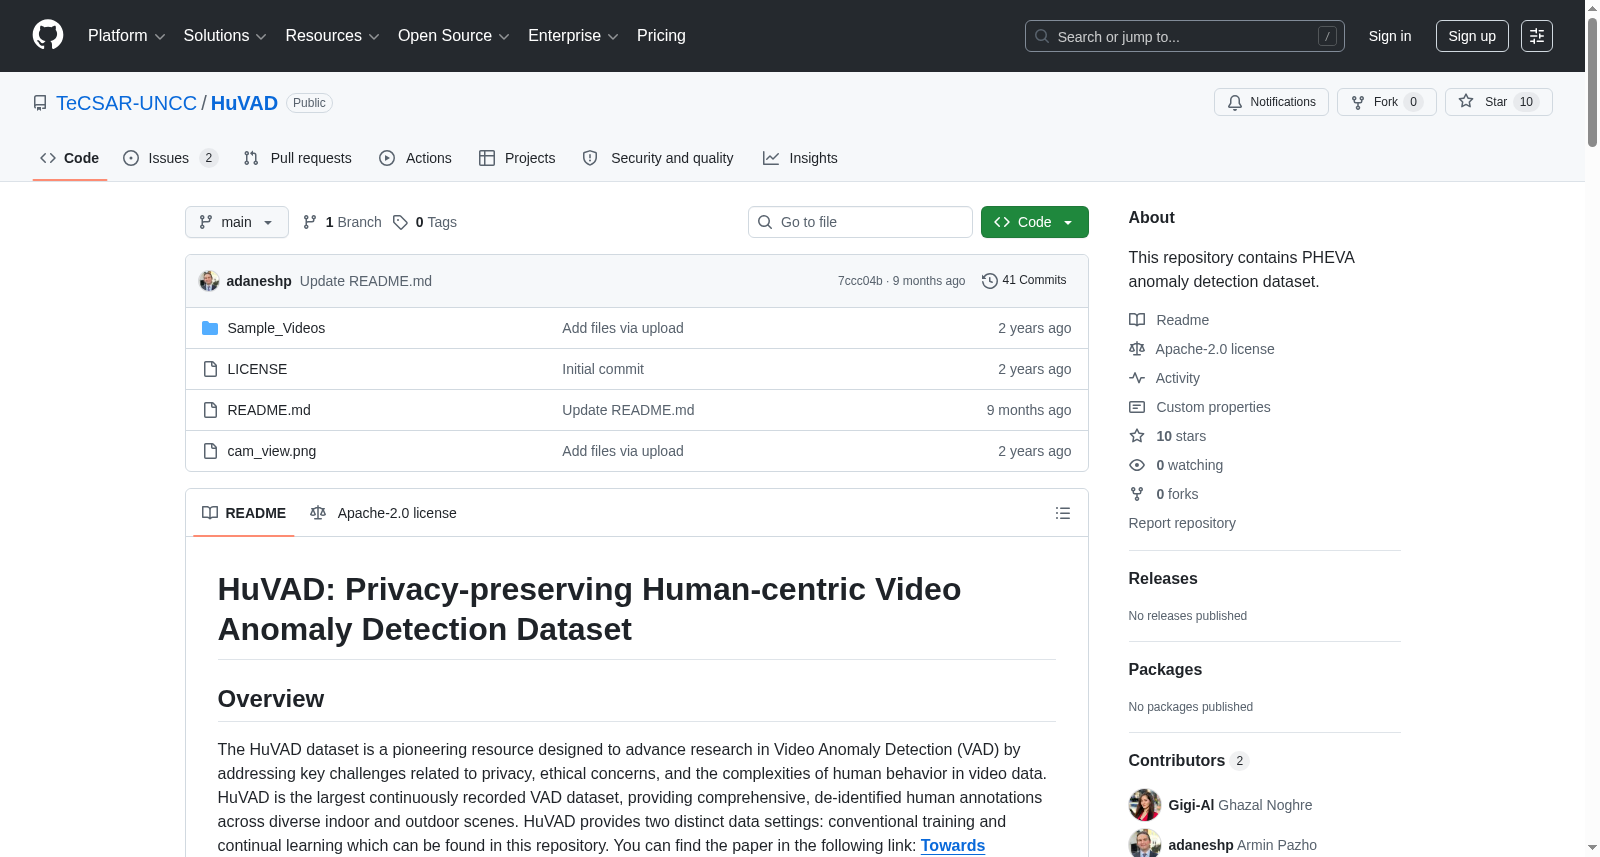The image size is (1600, 857).
Task: Click the Go to file search box
Action: (x=860, y=222)
